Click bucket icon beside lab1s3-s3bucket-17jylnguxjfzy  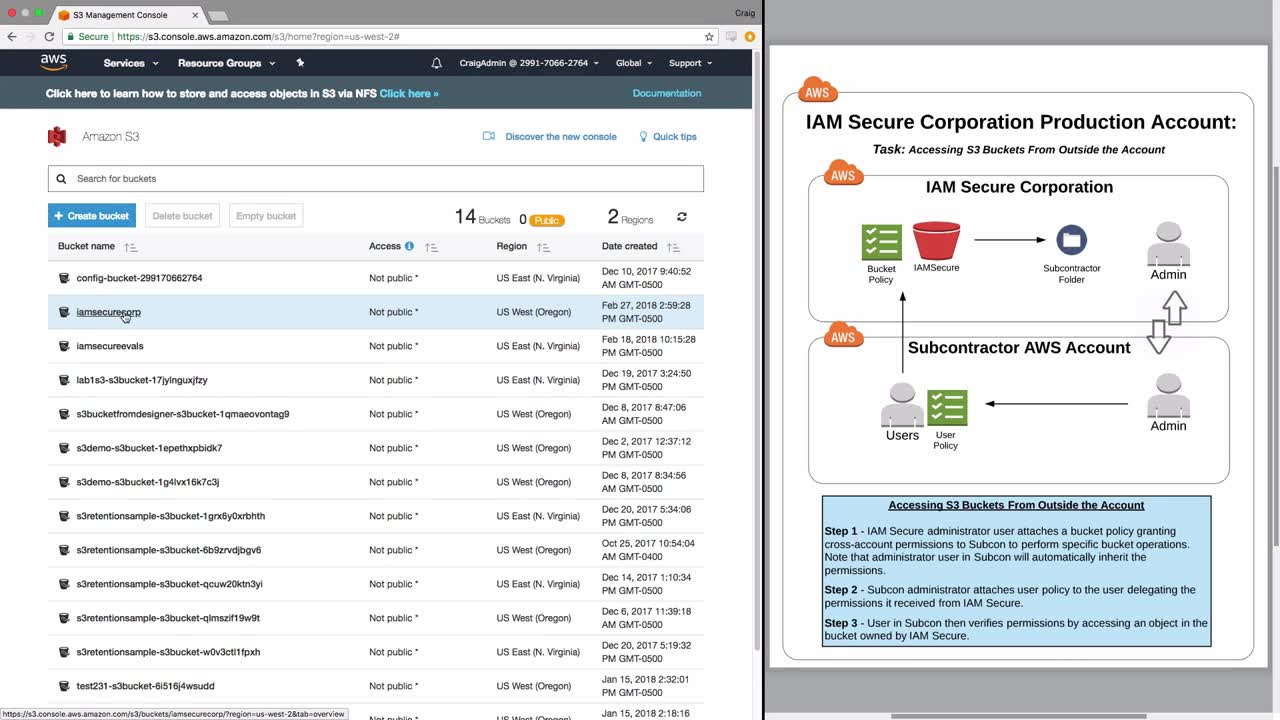(64, 380)
